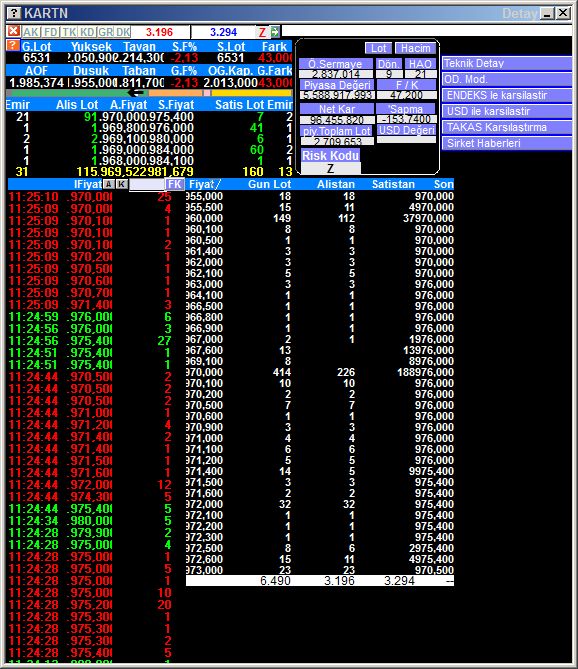Toggle the FK button in trades header

[x=174, y=184]
